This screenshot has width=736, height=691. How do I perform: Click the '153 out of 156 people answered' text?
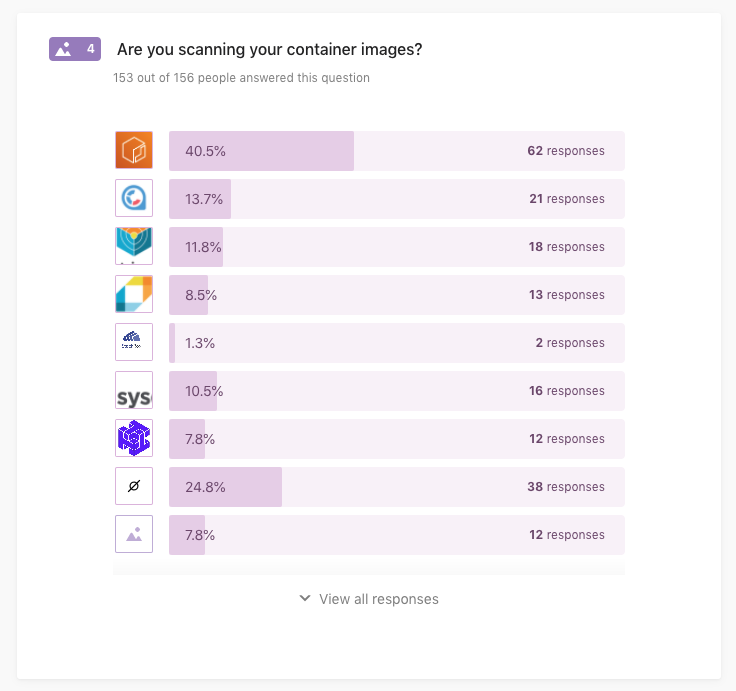click(x=241, y=77)
